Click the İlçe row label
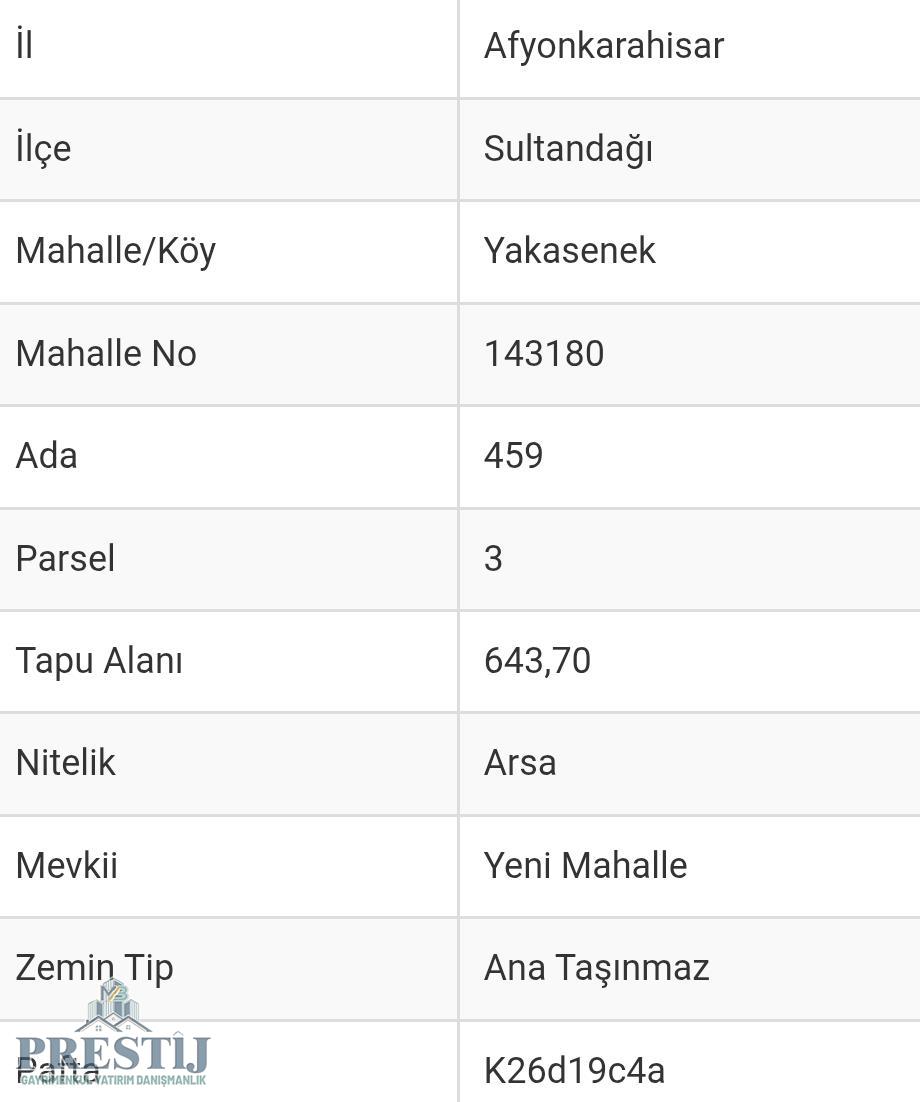Image resolution: width=920 pixels, height=1102 pixels. coord(44,149)
